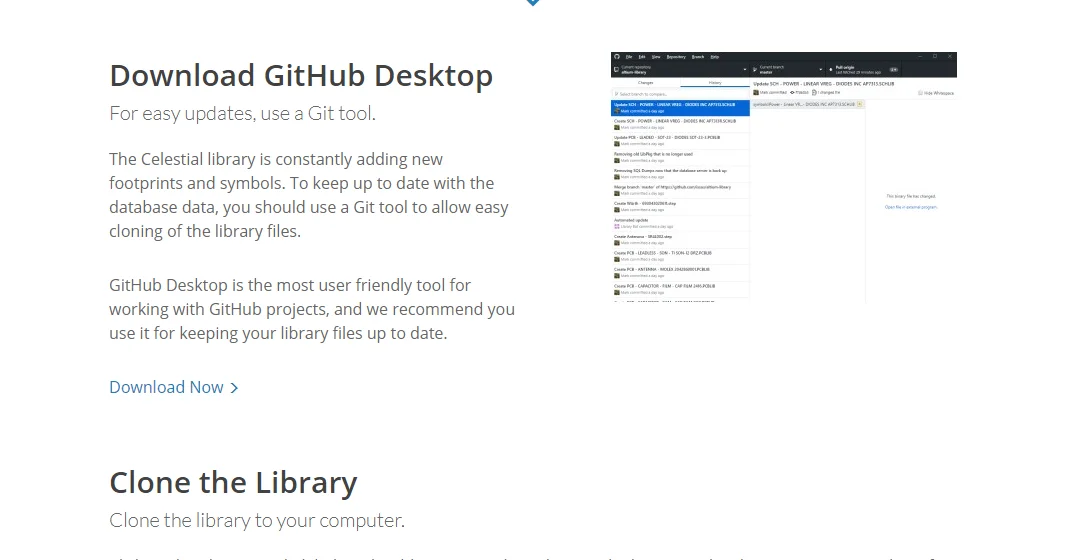Toggle the Hide Whitespace checkbox
The image size is (1066, 560).
pos(921,92)
